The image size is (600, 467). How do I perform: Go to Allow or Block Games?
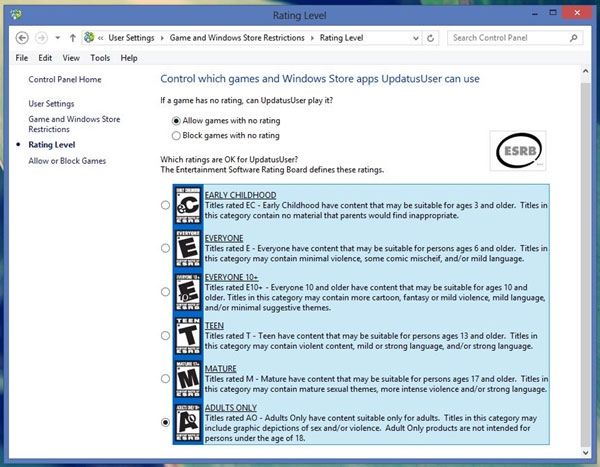click(x=67, y=161)
